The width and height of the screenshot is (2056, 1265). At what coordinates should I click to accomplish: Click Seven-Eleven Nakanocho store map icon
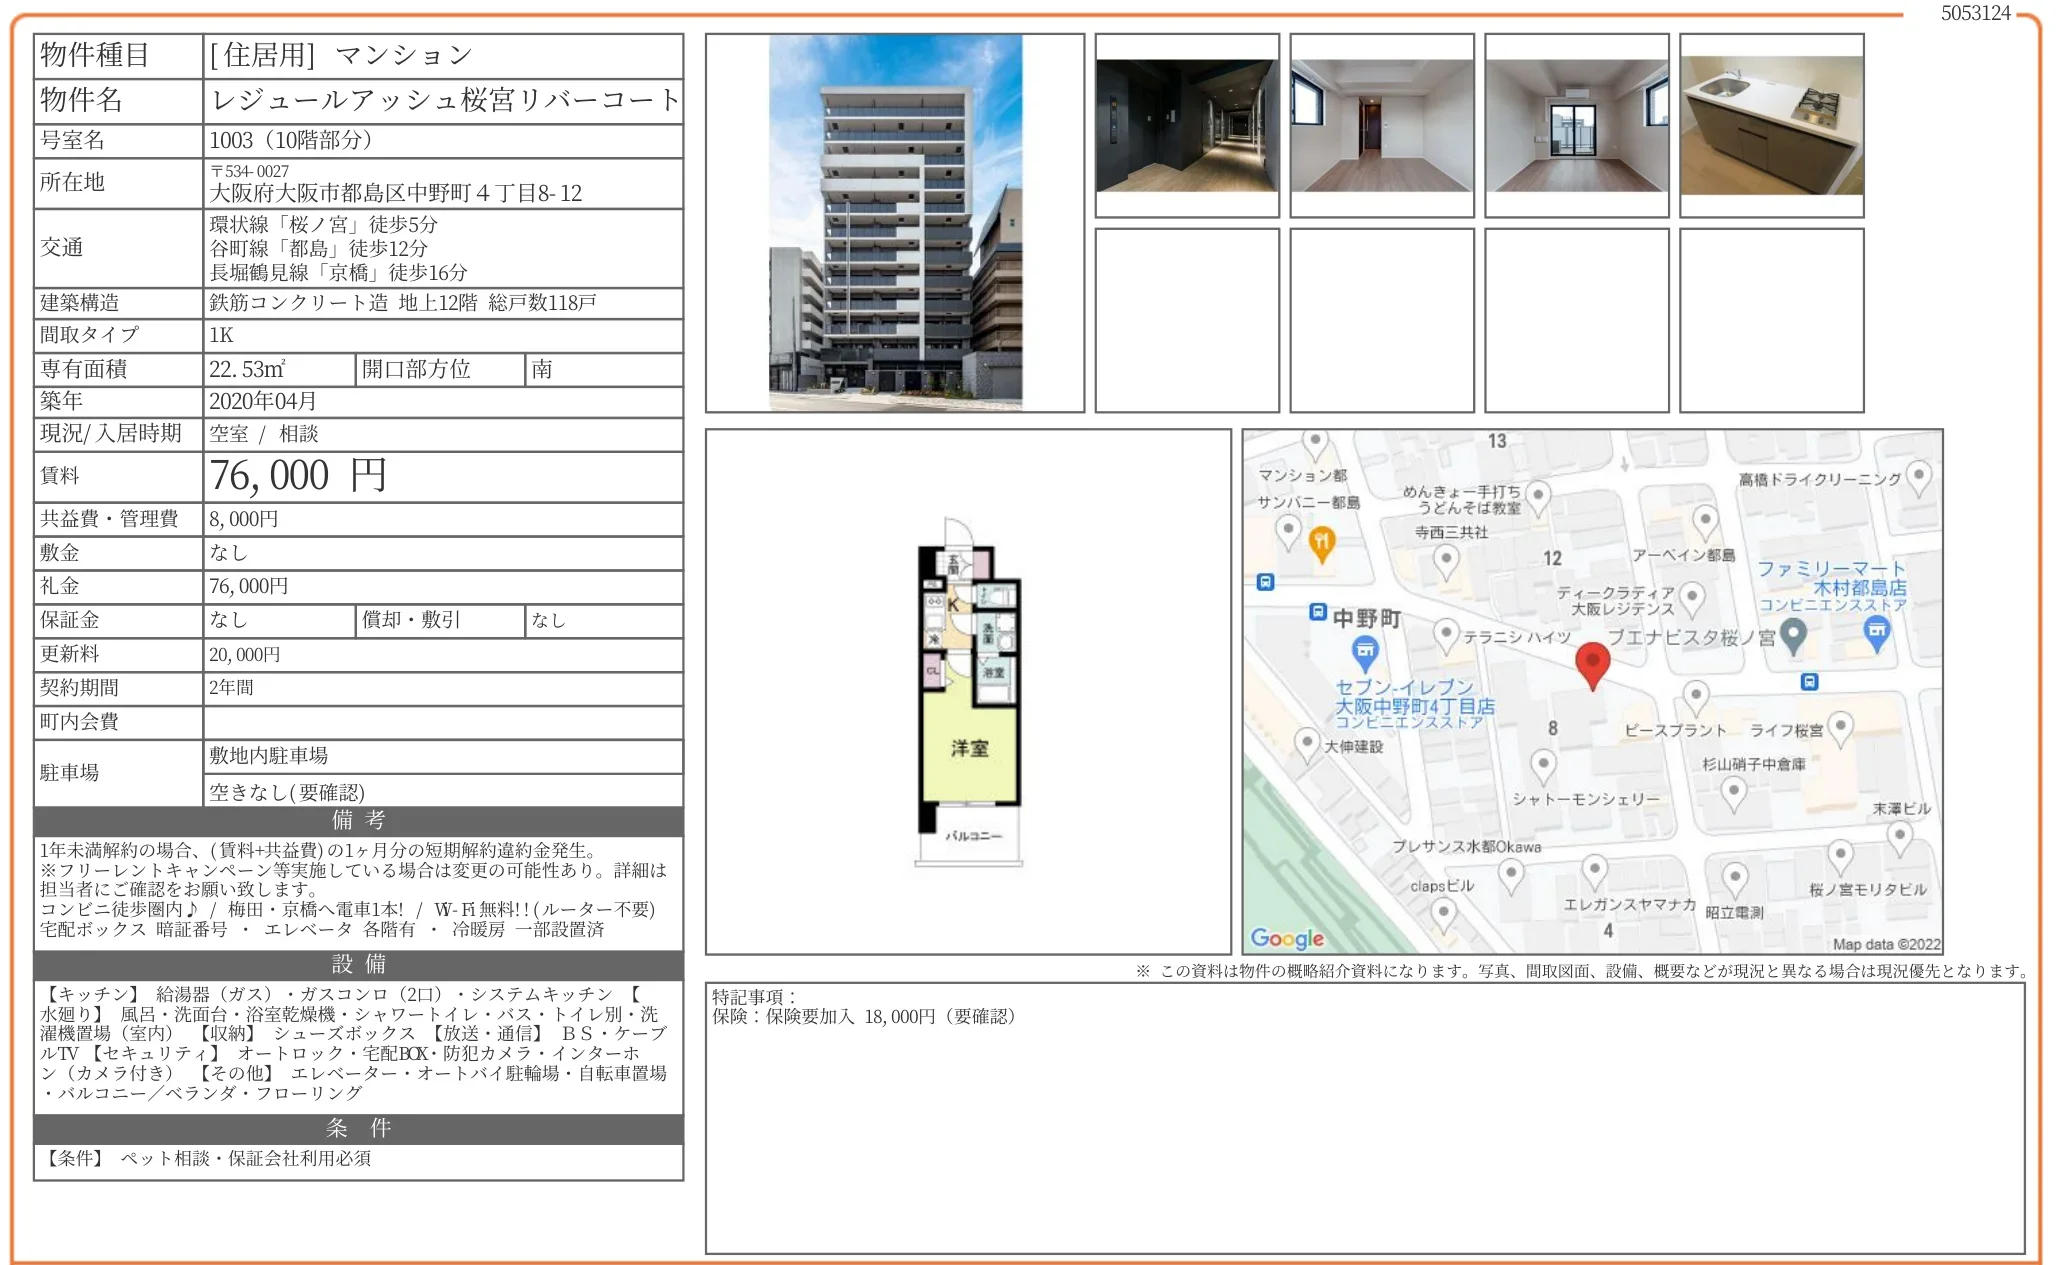1365,653
